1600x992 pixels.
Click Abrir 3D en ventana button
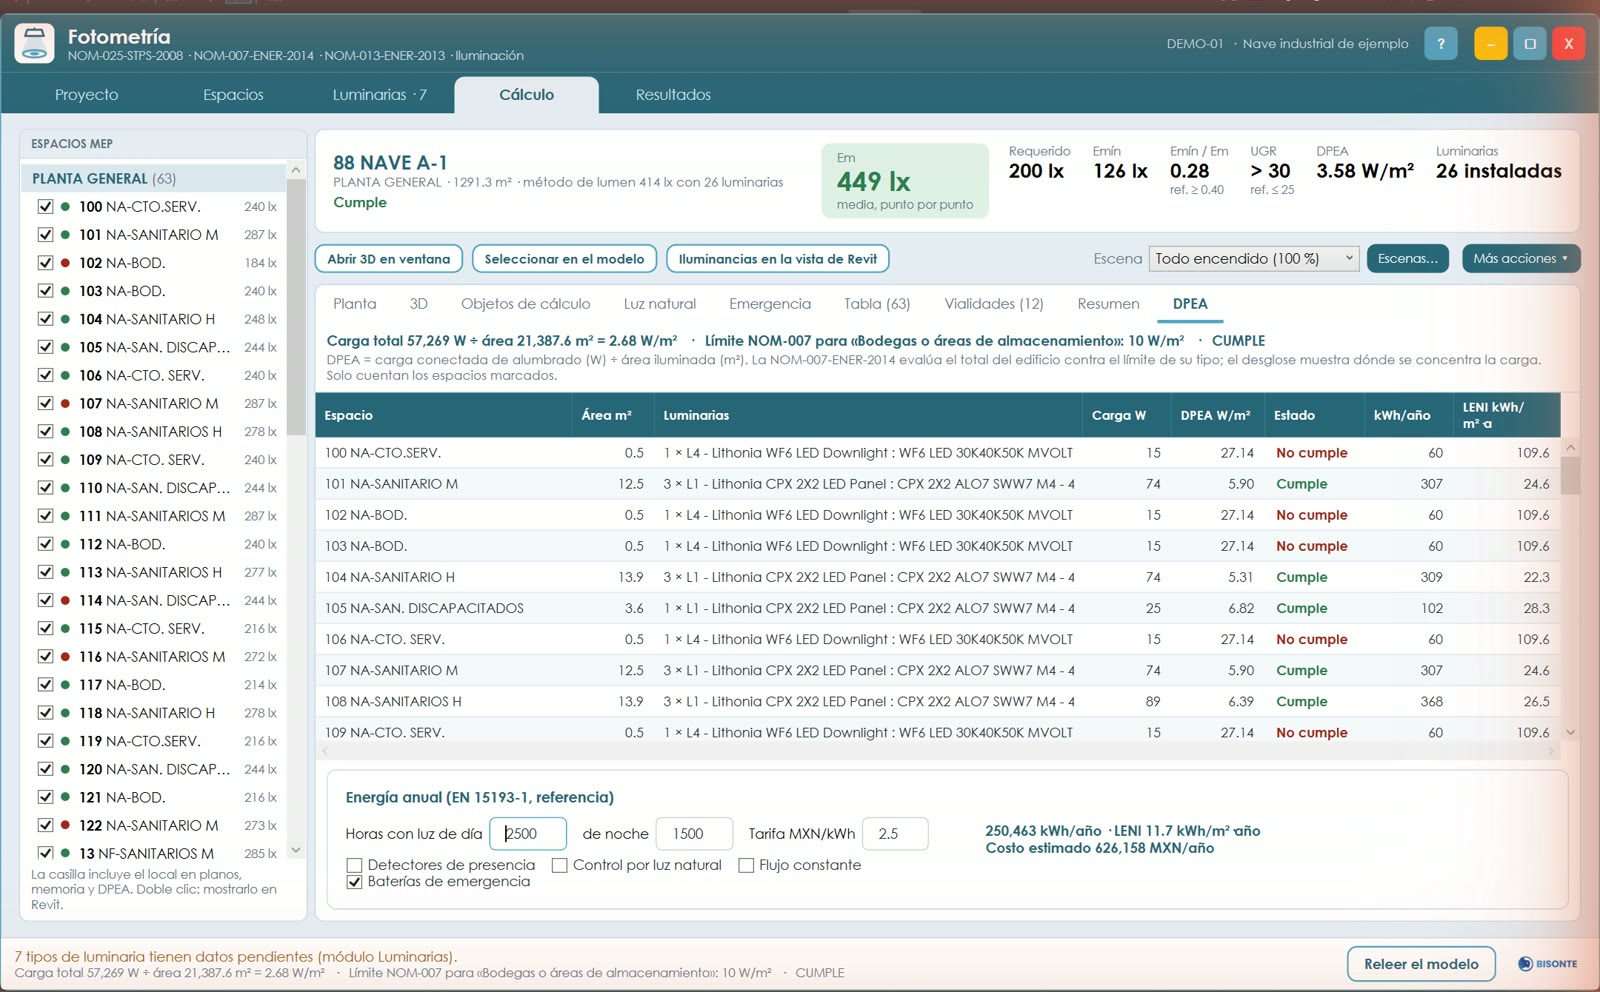[x=389, y=259]
